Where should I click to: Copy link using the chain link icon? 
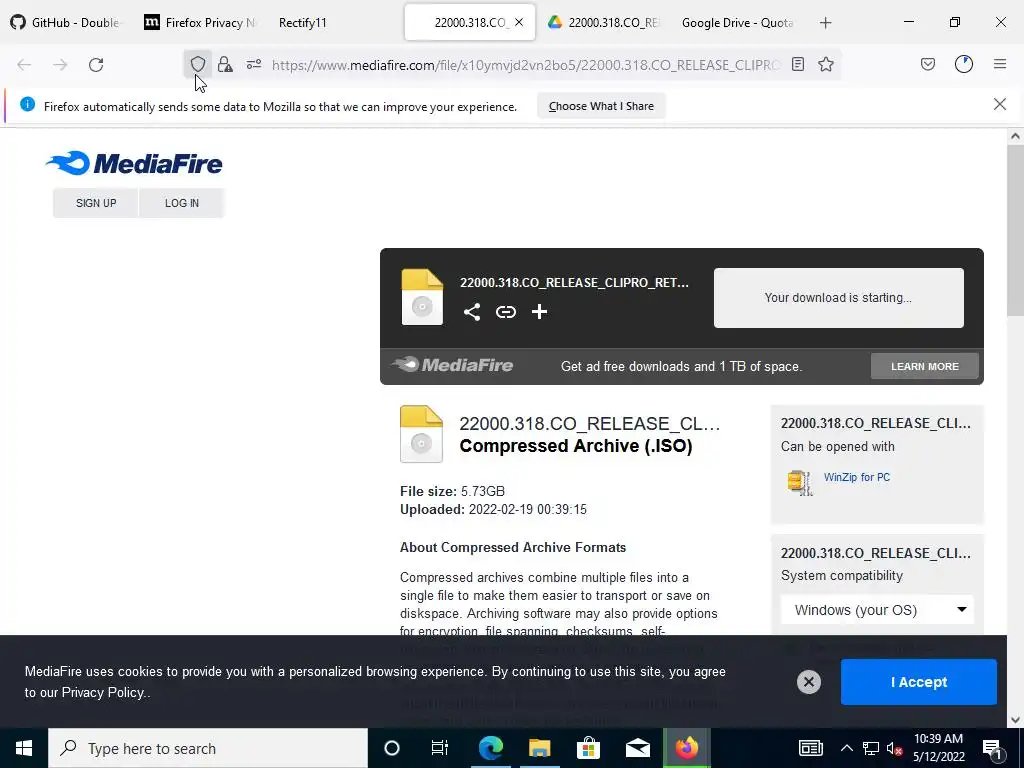[x=505, y=312]
